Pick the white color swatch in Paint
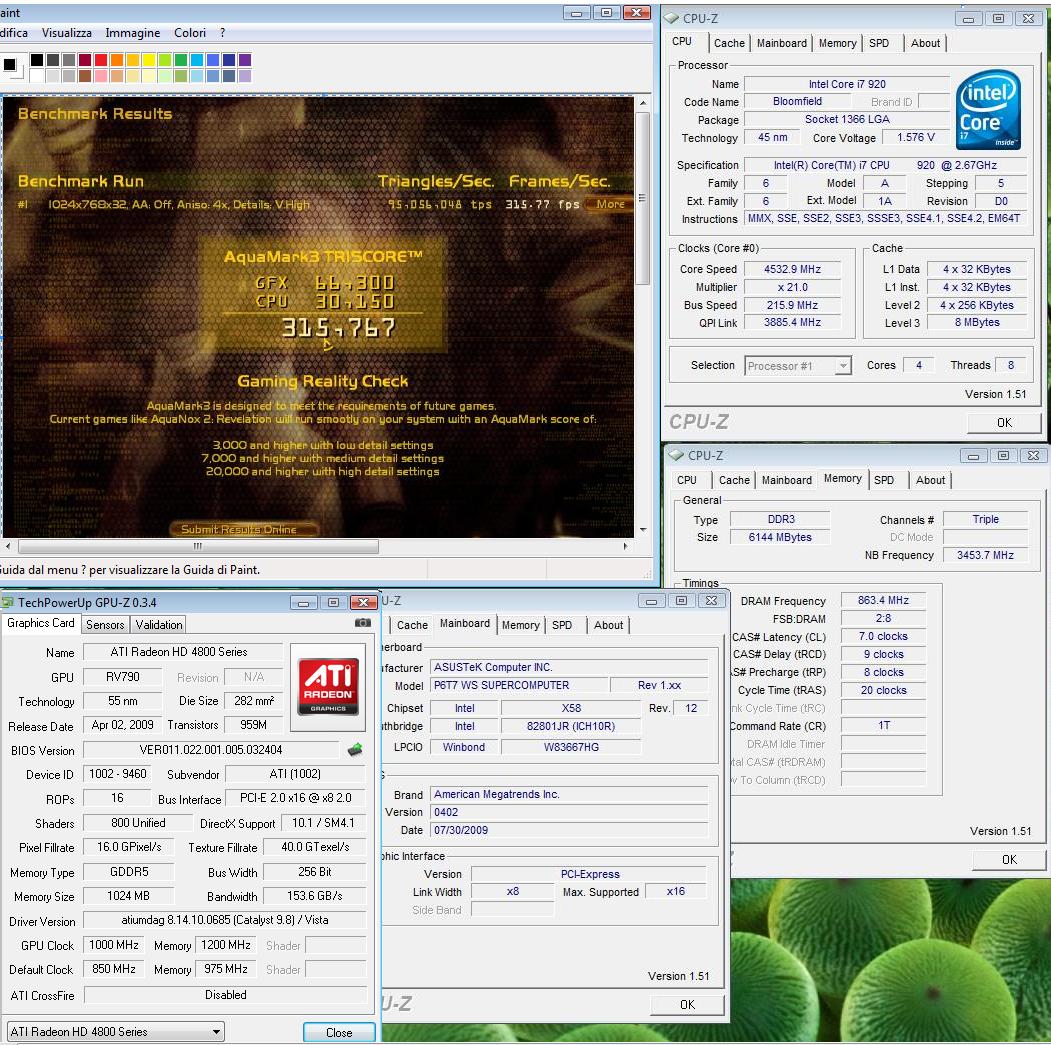Viewport: 1051px width, 1045px height. (37, 76)
